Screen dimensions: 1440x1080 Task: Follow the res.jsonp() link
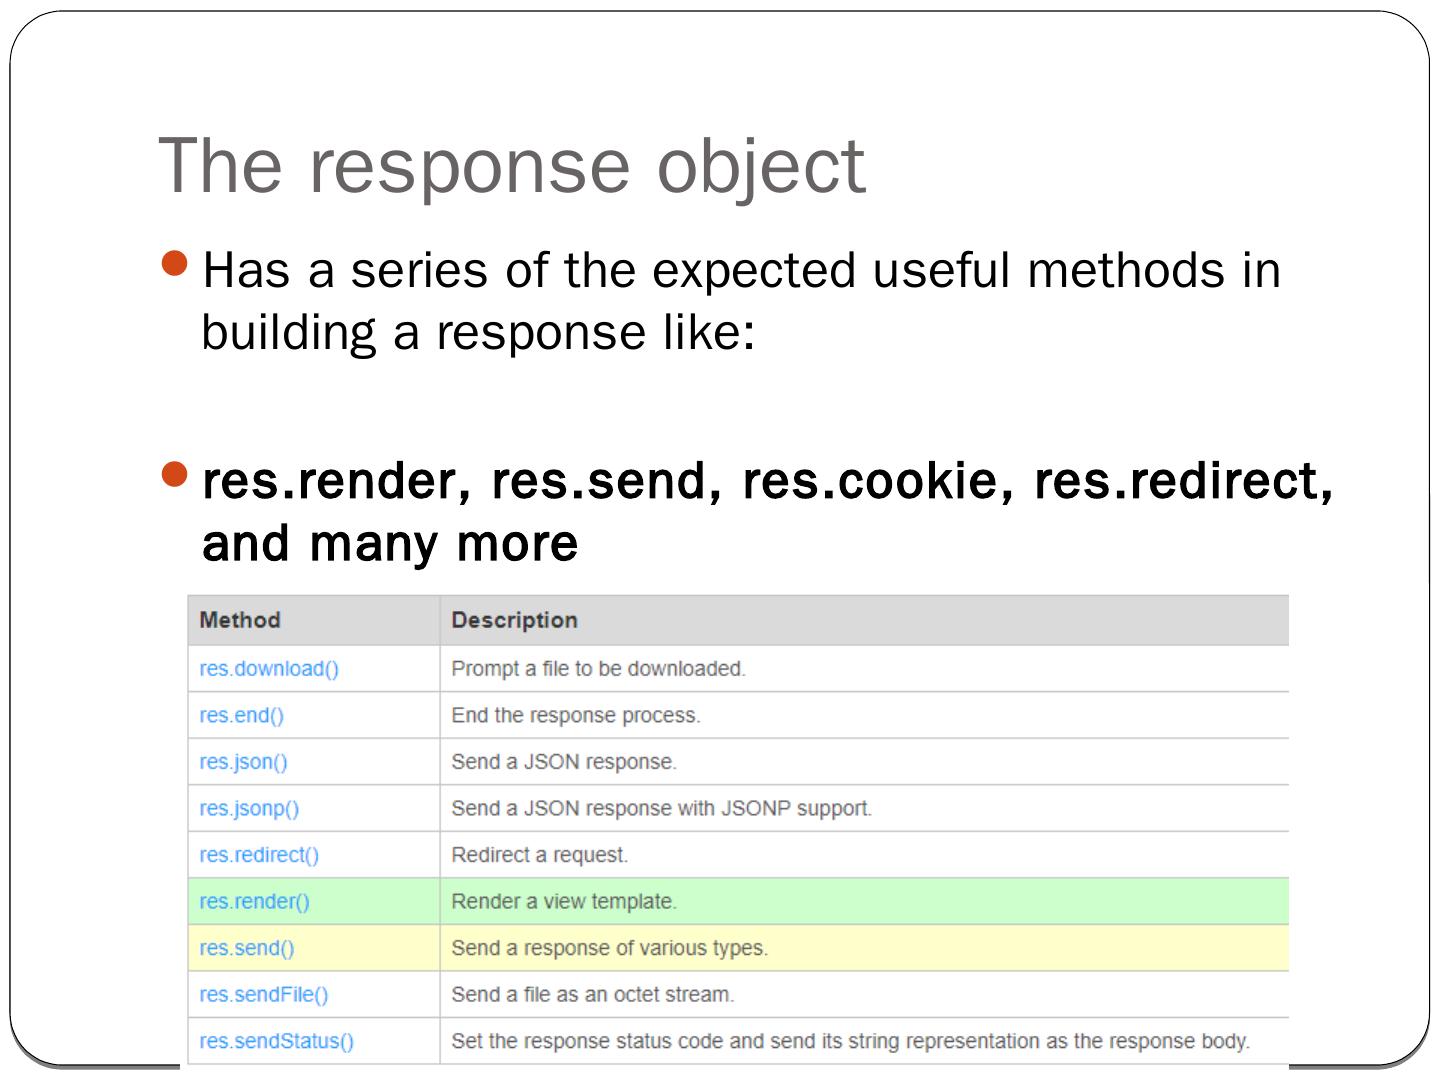pos(249,809)
